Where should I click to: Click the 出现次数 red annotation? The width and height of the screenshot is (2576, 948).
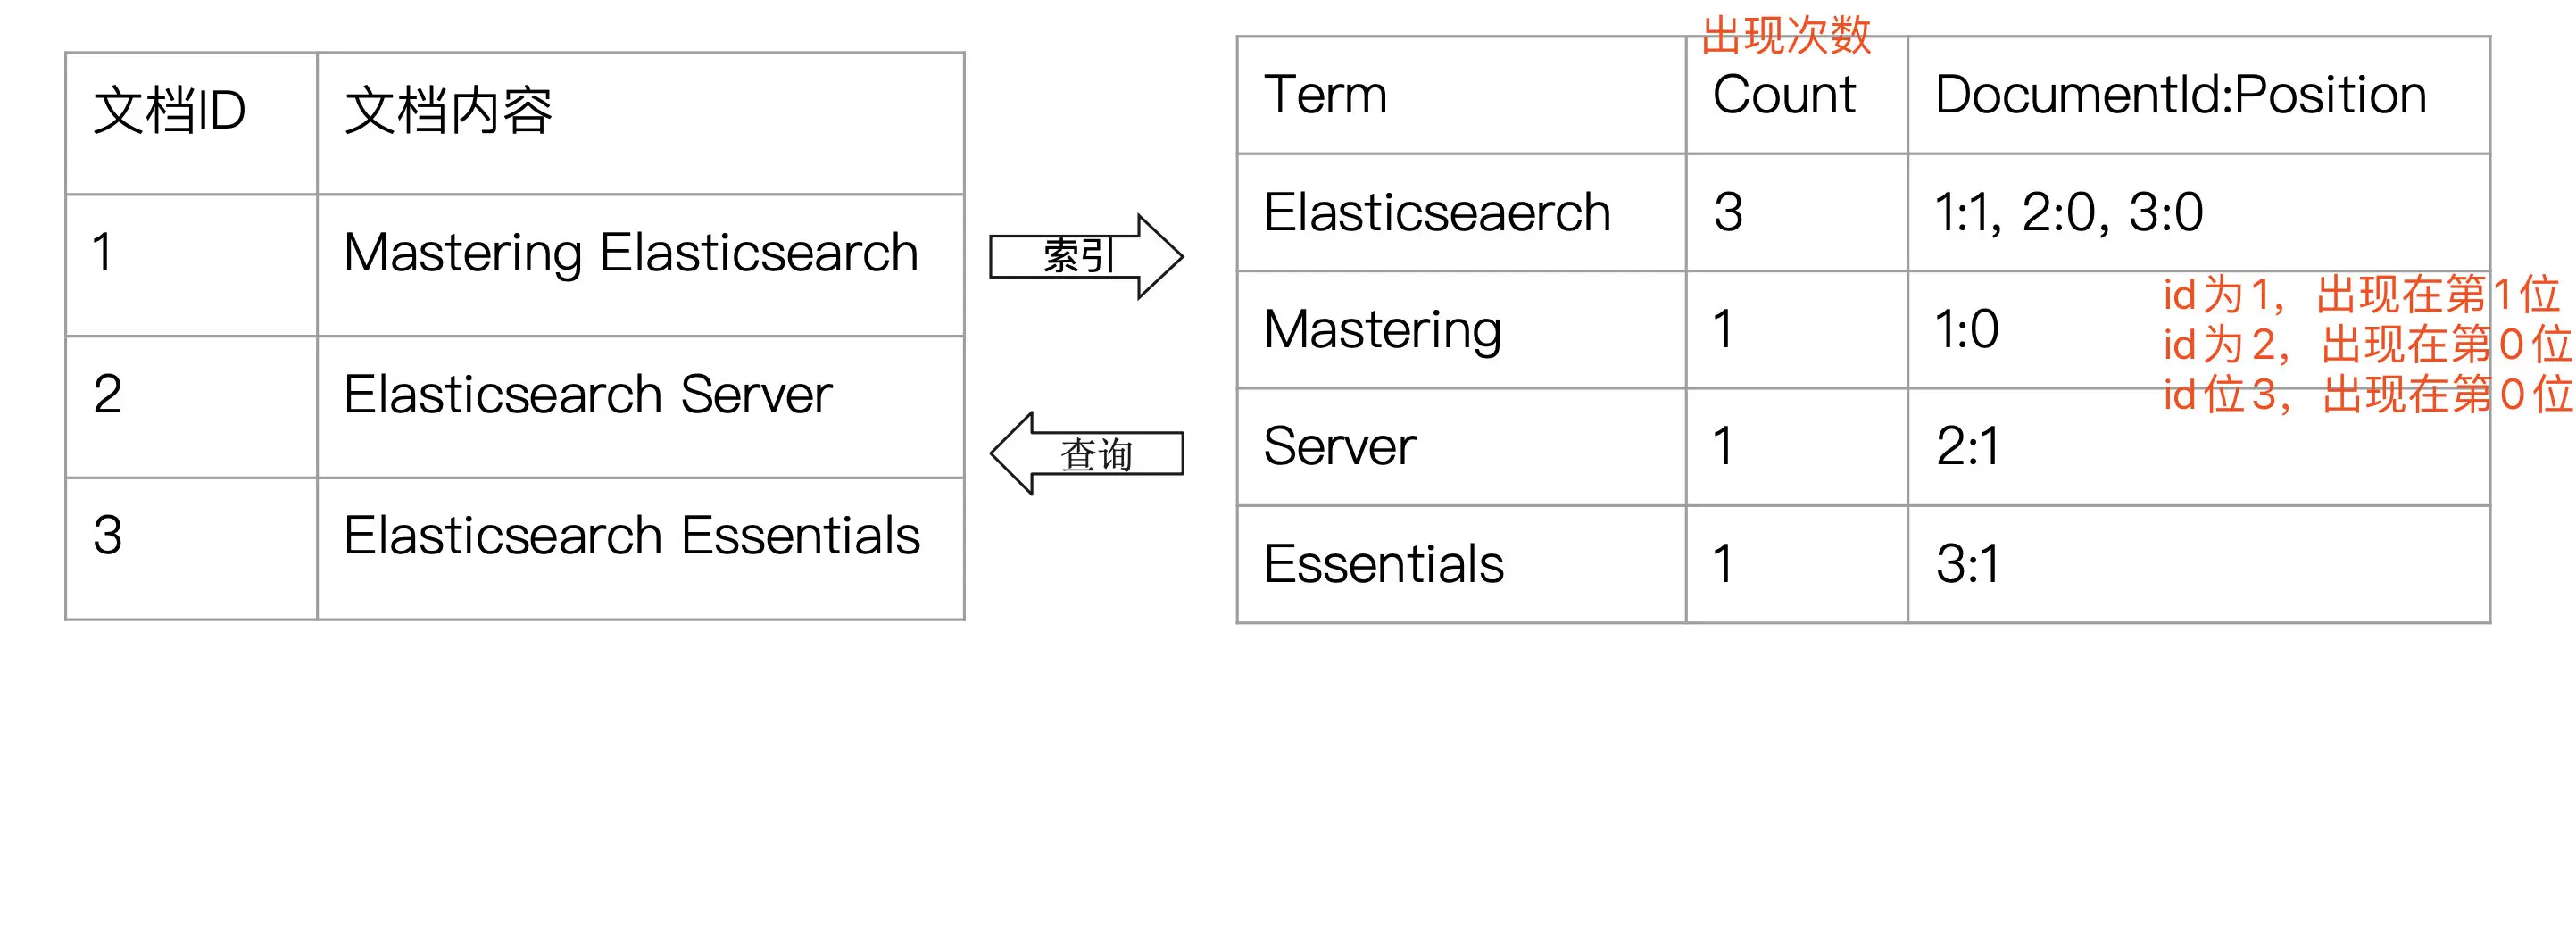[1786, 35]
